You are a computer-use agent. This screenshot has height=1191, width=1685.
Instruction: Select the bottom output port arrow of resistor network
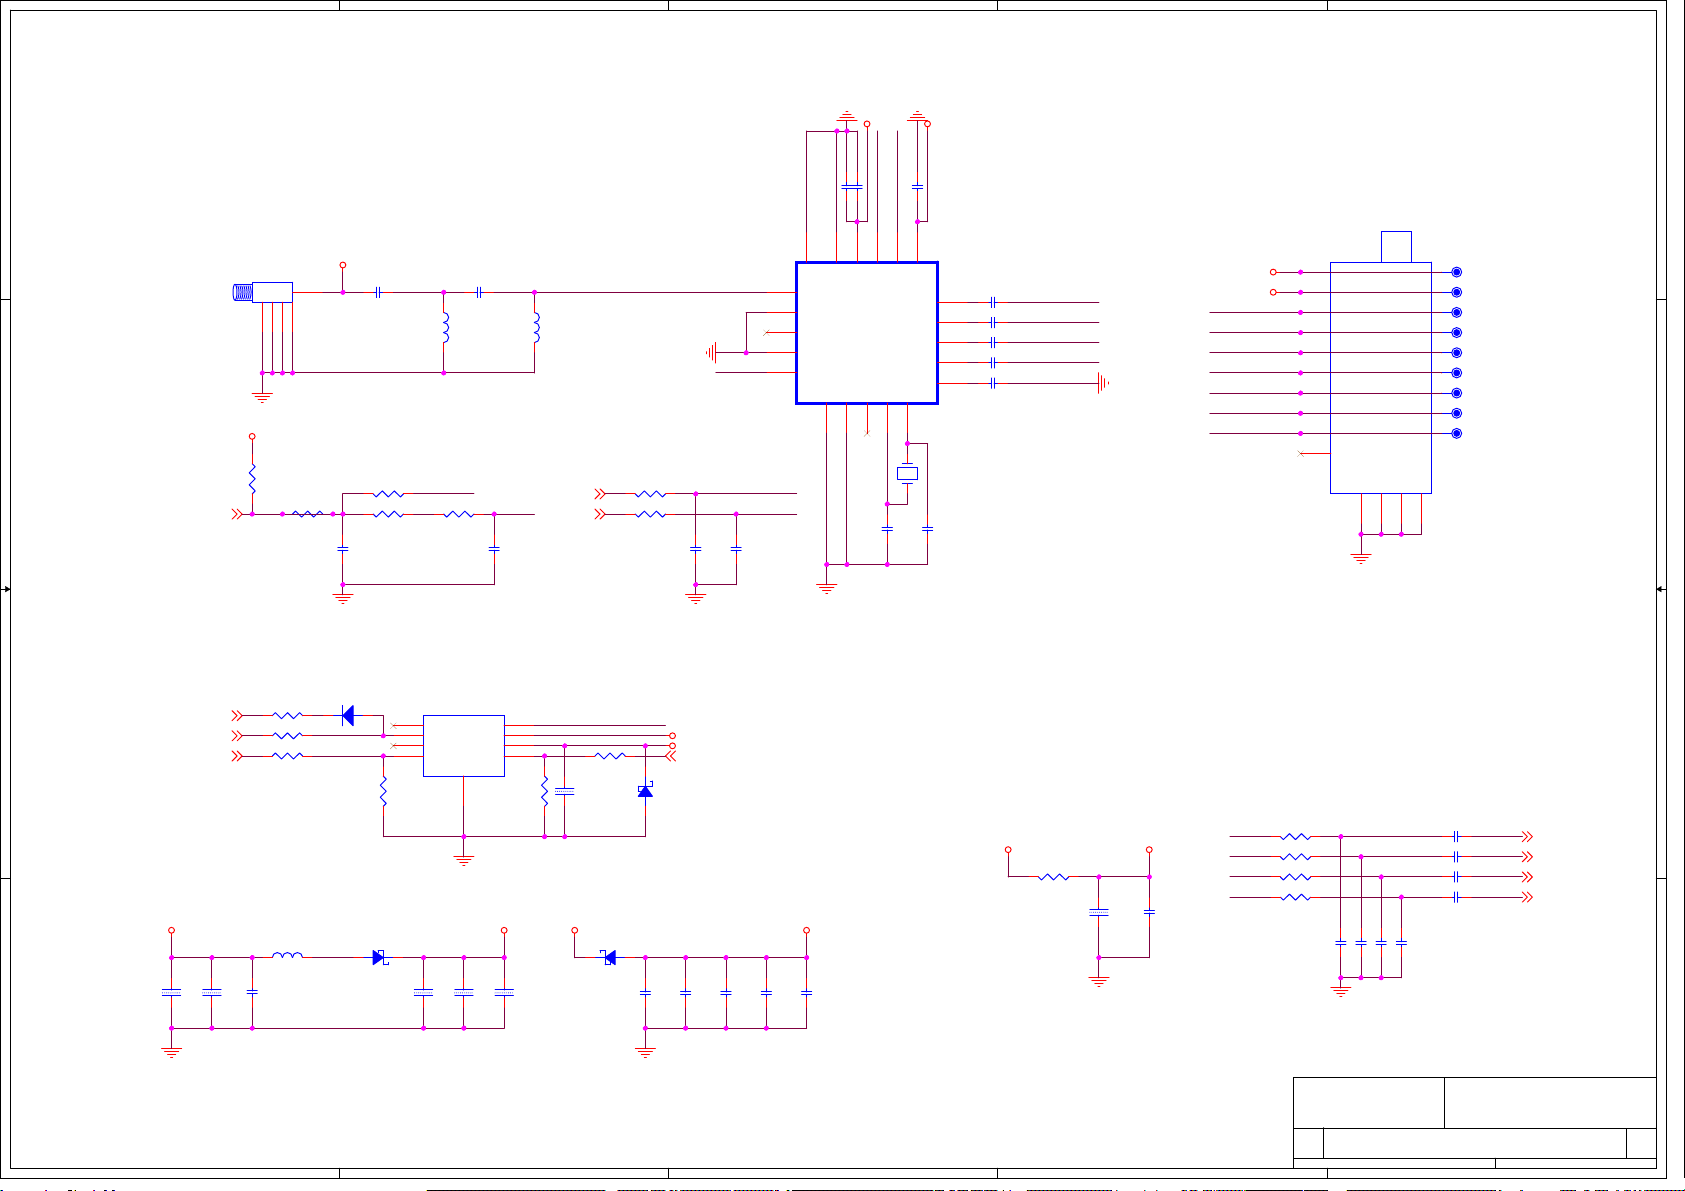coord(1527,897)
